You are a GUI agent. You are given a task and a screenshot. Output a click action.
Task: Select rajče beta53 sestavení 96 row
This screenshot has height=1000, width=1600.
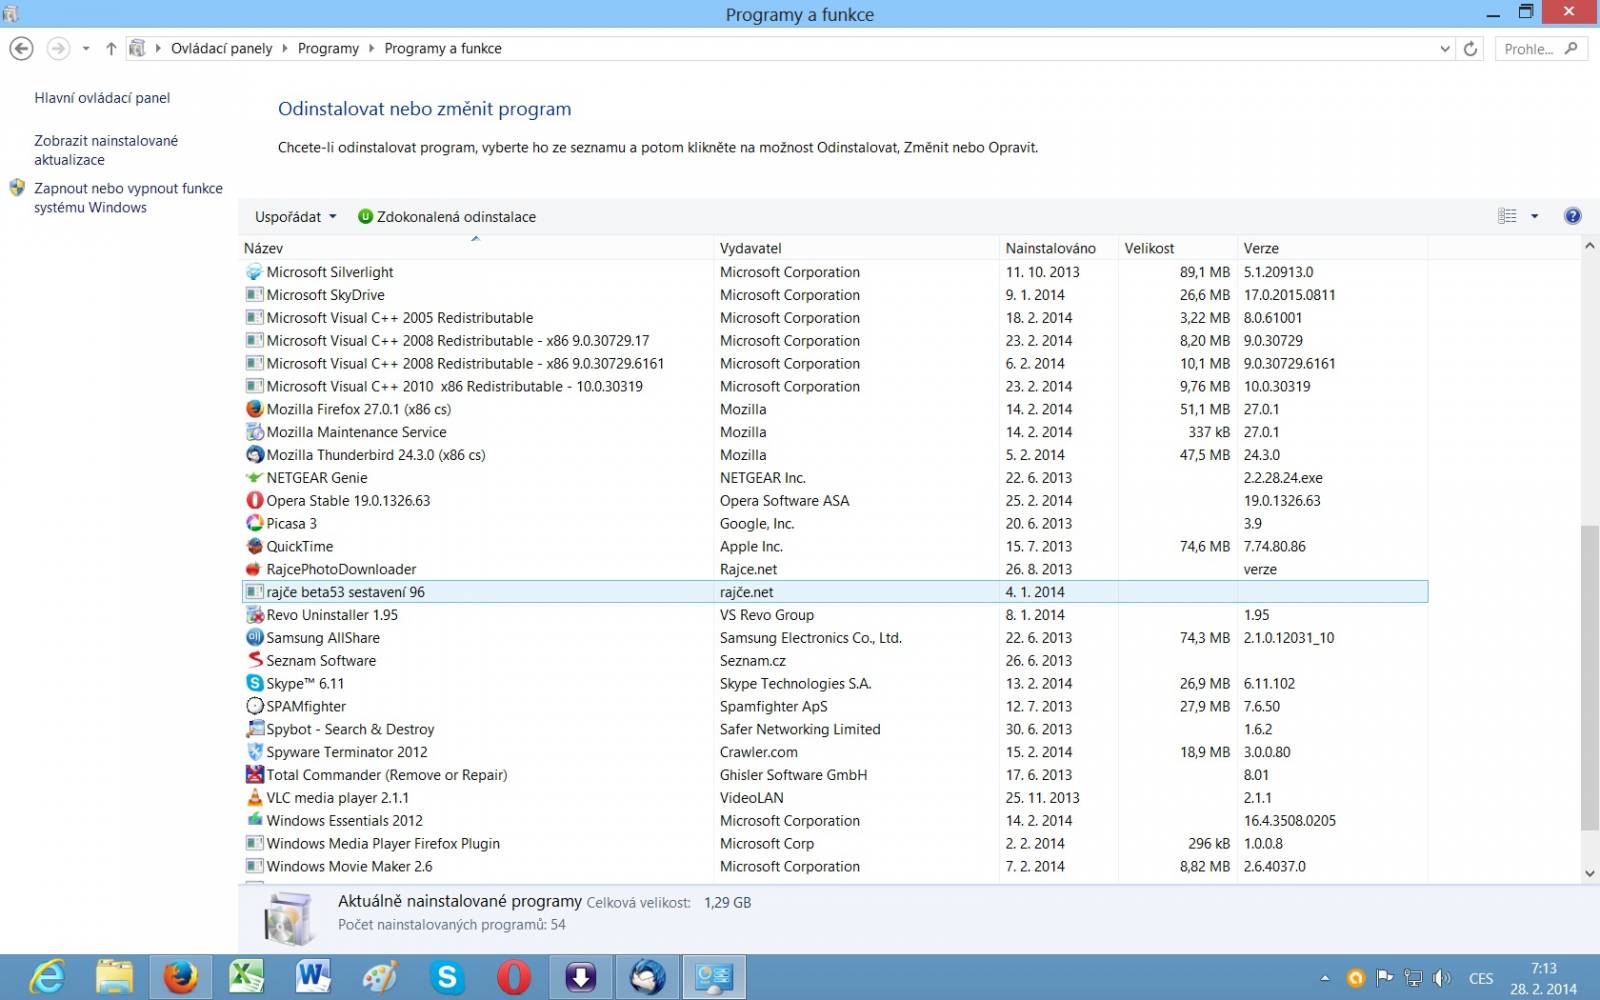click(835, 592)
